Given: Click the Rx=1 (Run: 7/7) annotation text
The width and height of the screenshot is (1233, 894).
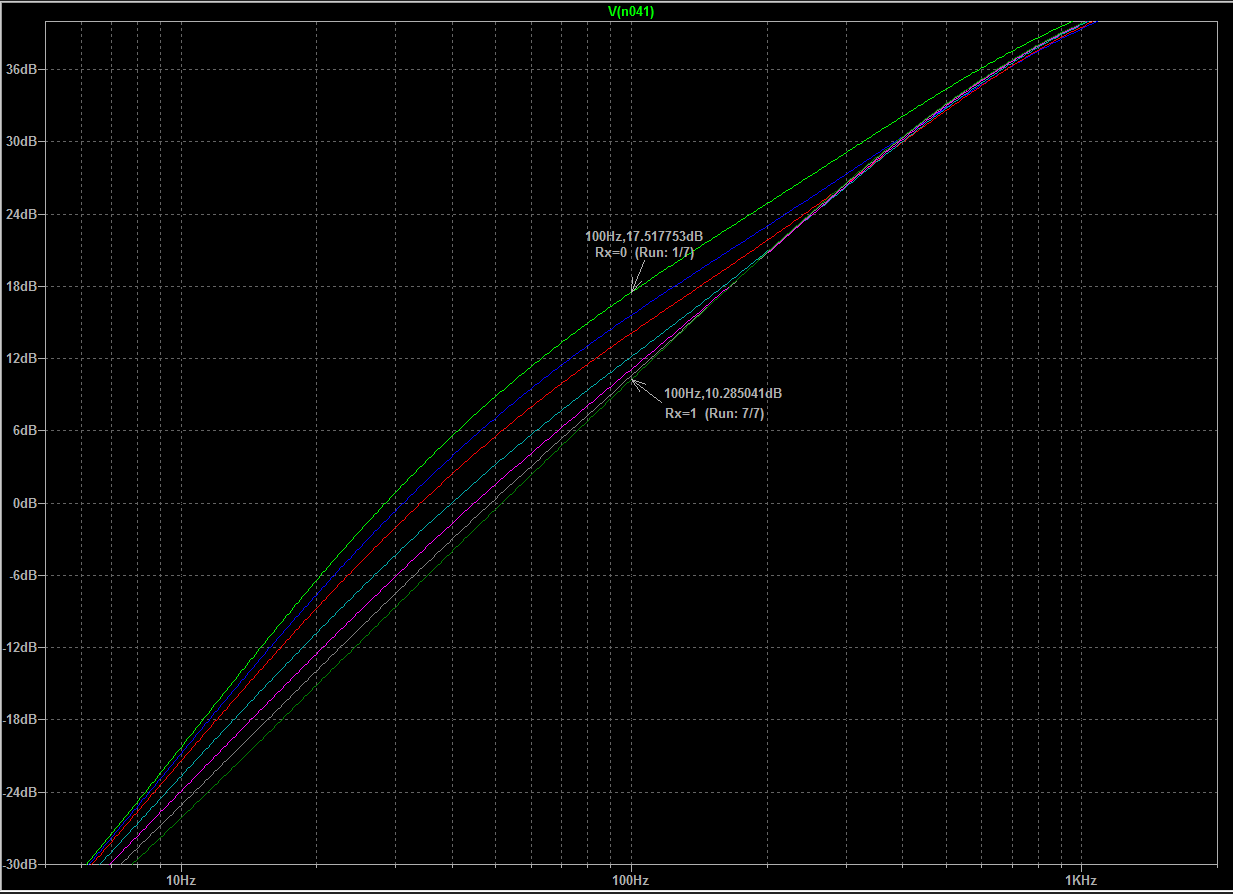Looking at the screenshot, I should click(714, 413).
